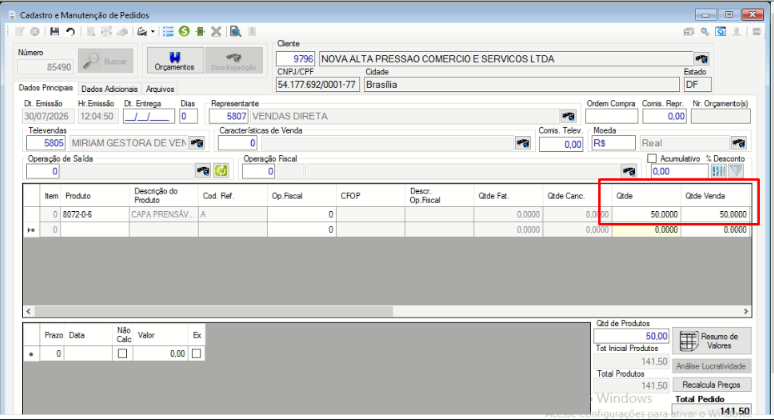774x420 pixels.
Task: Click the Buscar search button
Action: [106, 61]
